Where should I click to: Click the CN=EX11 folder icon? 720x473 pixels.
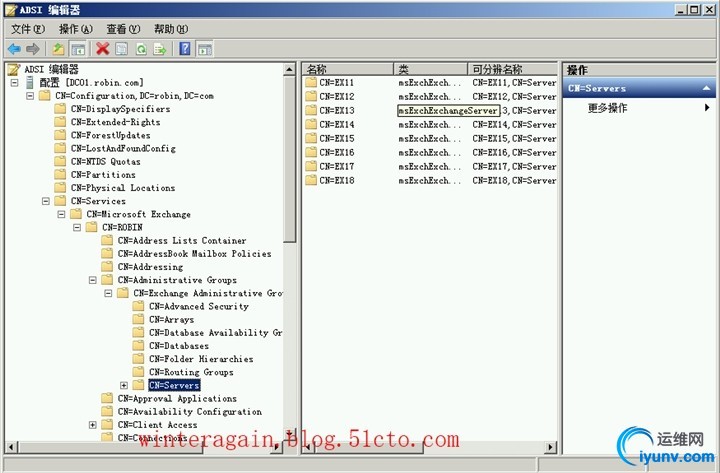click(x=311, y=83)
